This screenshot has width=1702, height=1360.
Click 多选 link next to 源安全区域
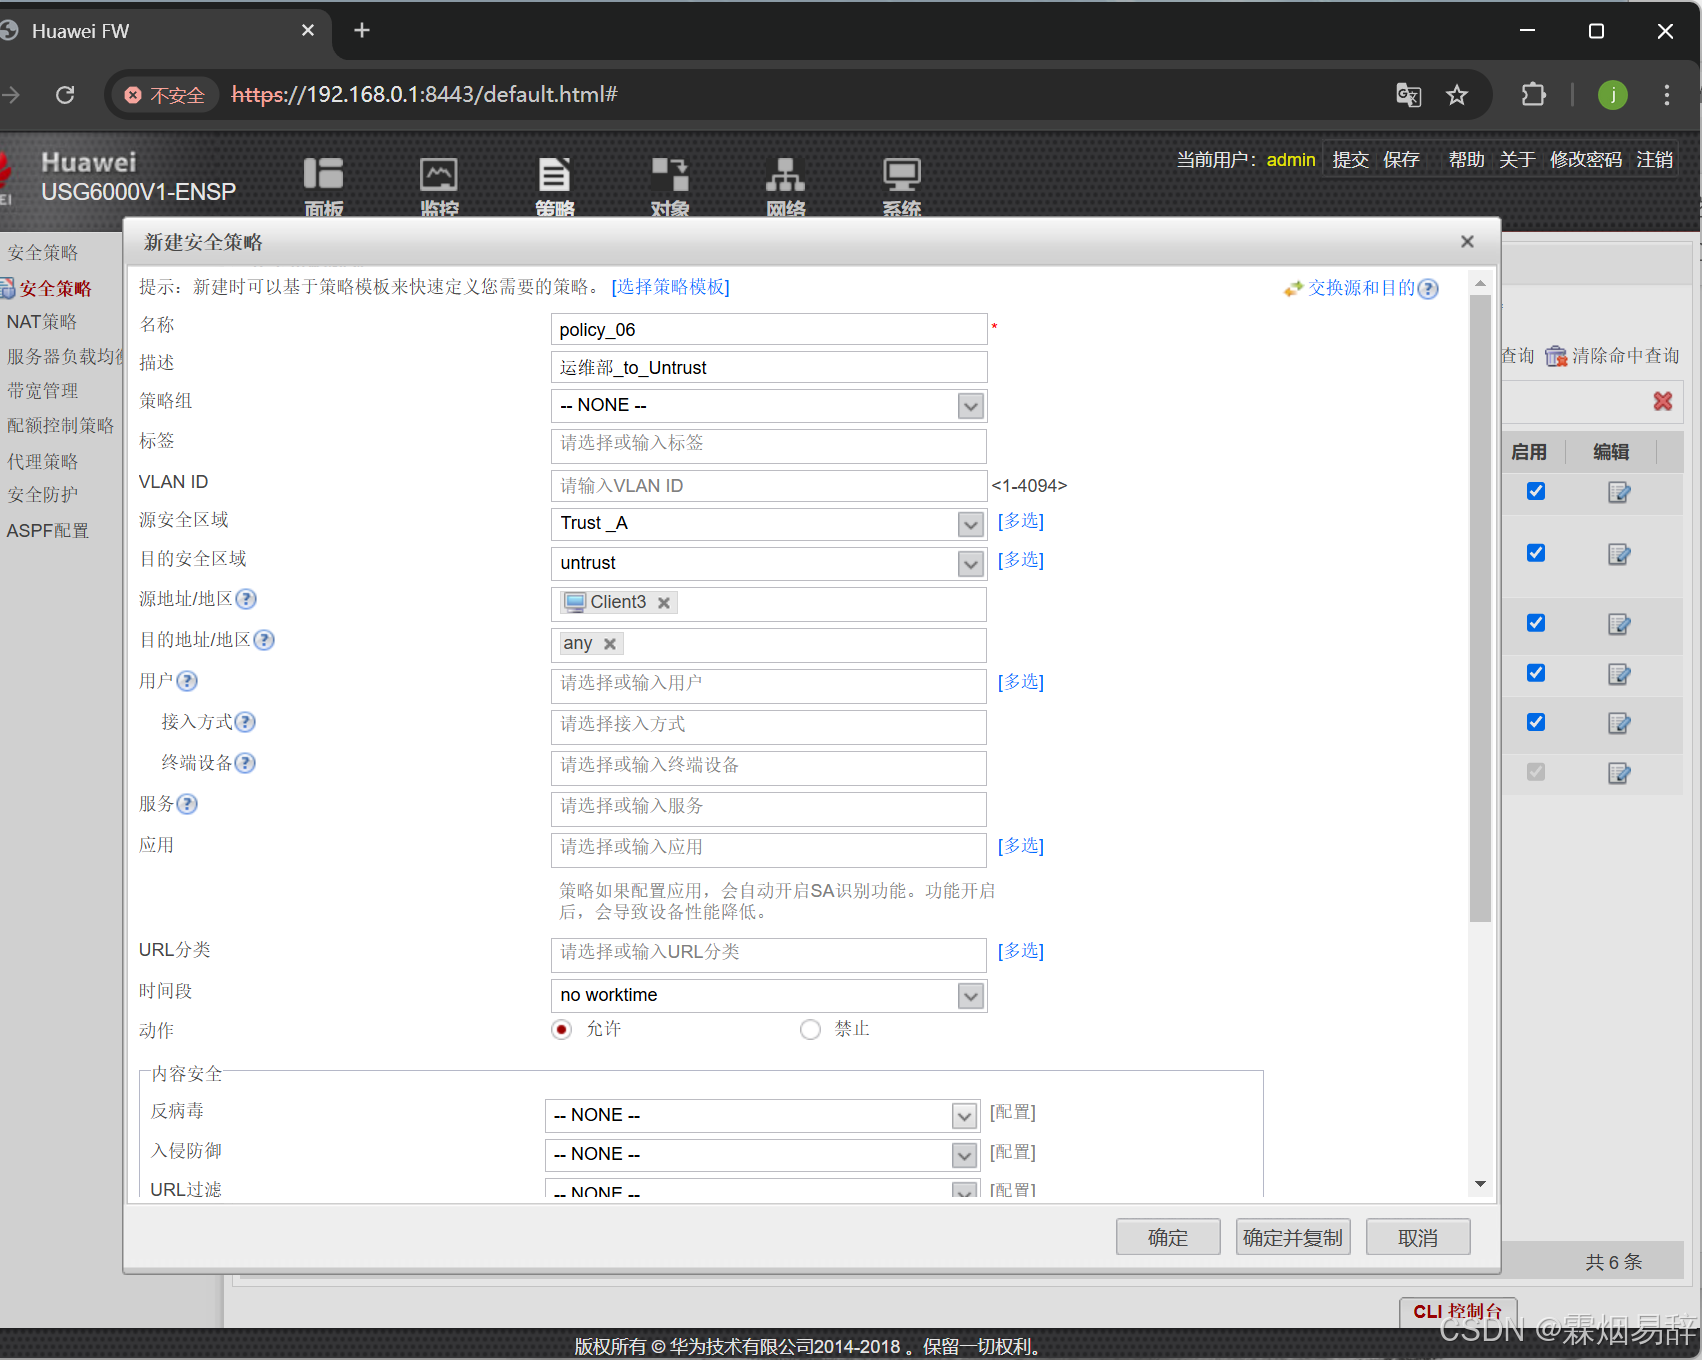(1021, 521)
